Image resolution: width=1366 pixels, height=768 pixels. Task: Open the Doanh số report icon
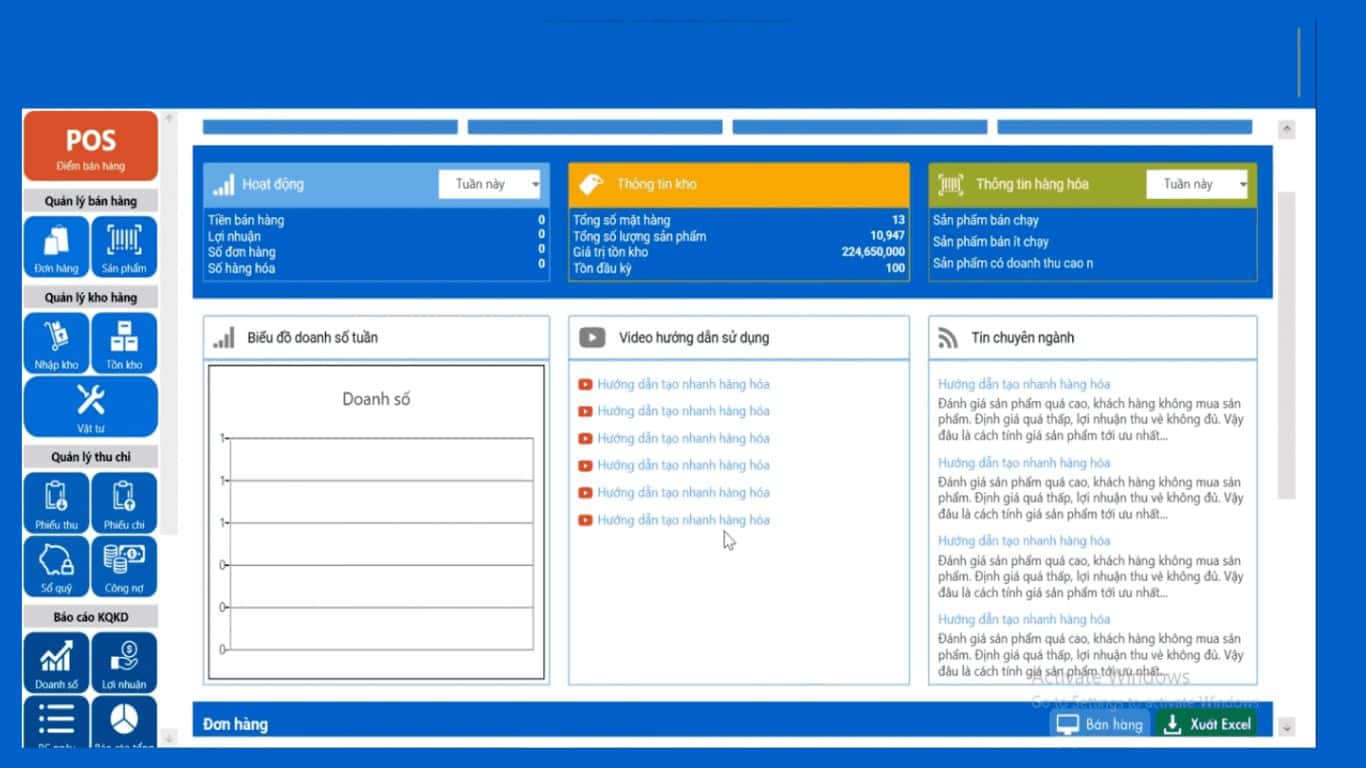coord(56,662)
